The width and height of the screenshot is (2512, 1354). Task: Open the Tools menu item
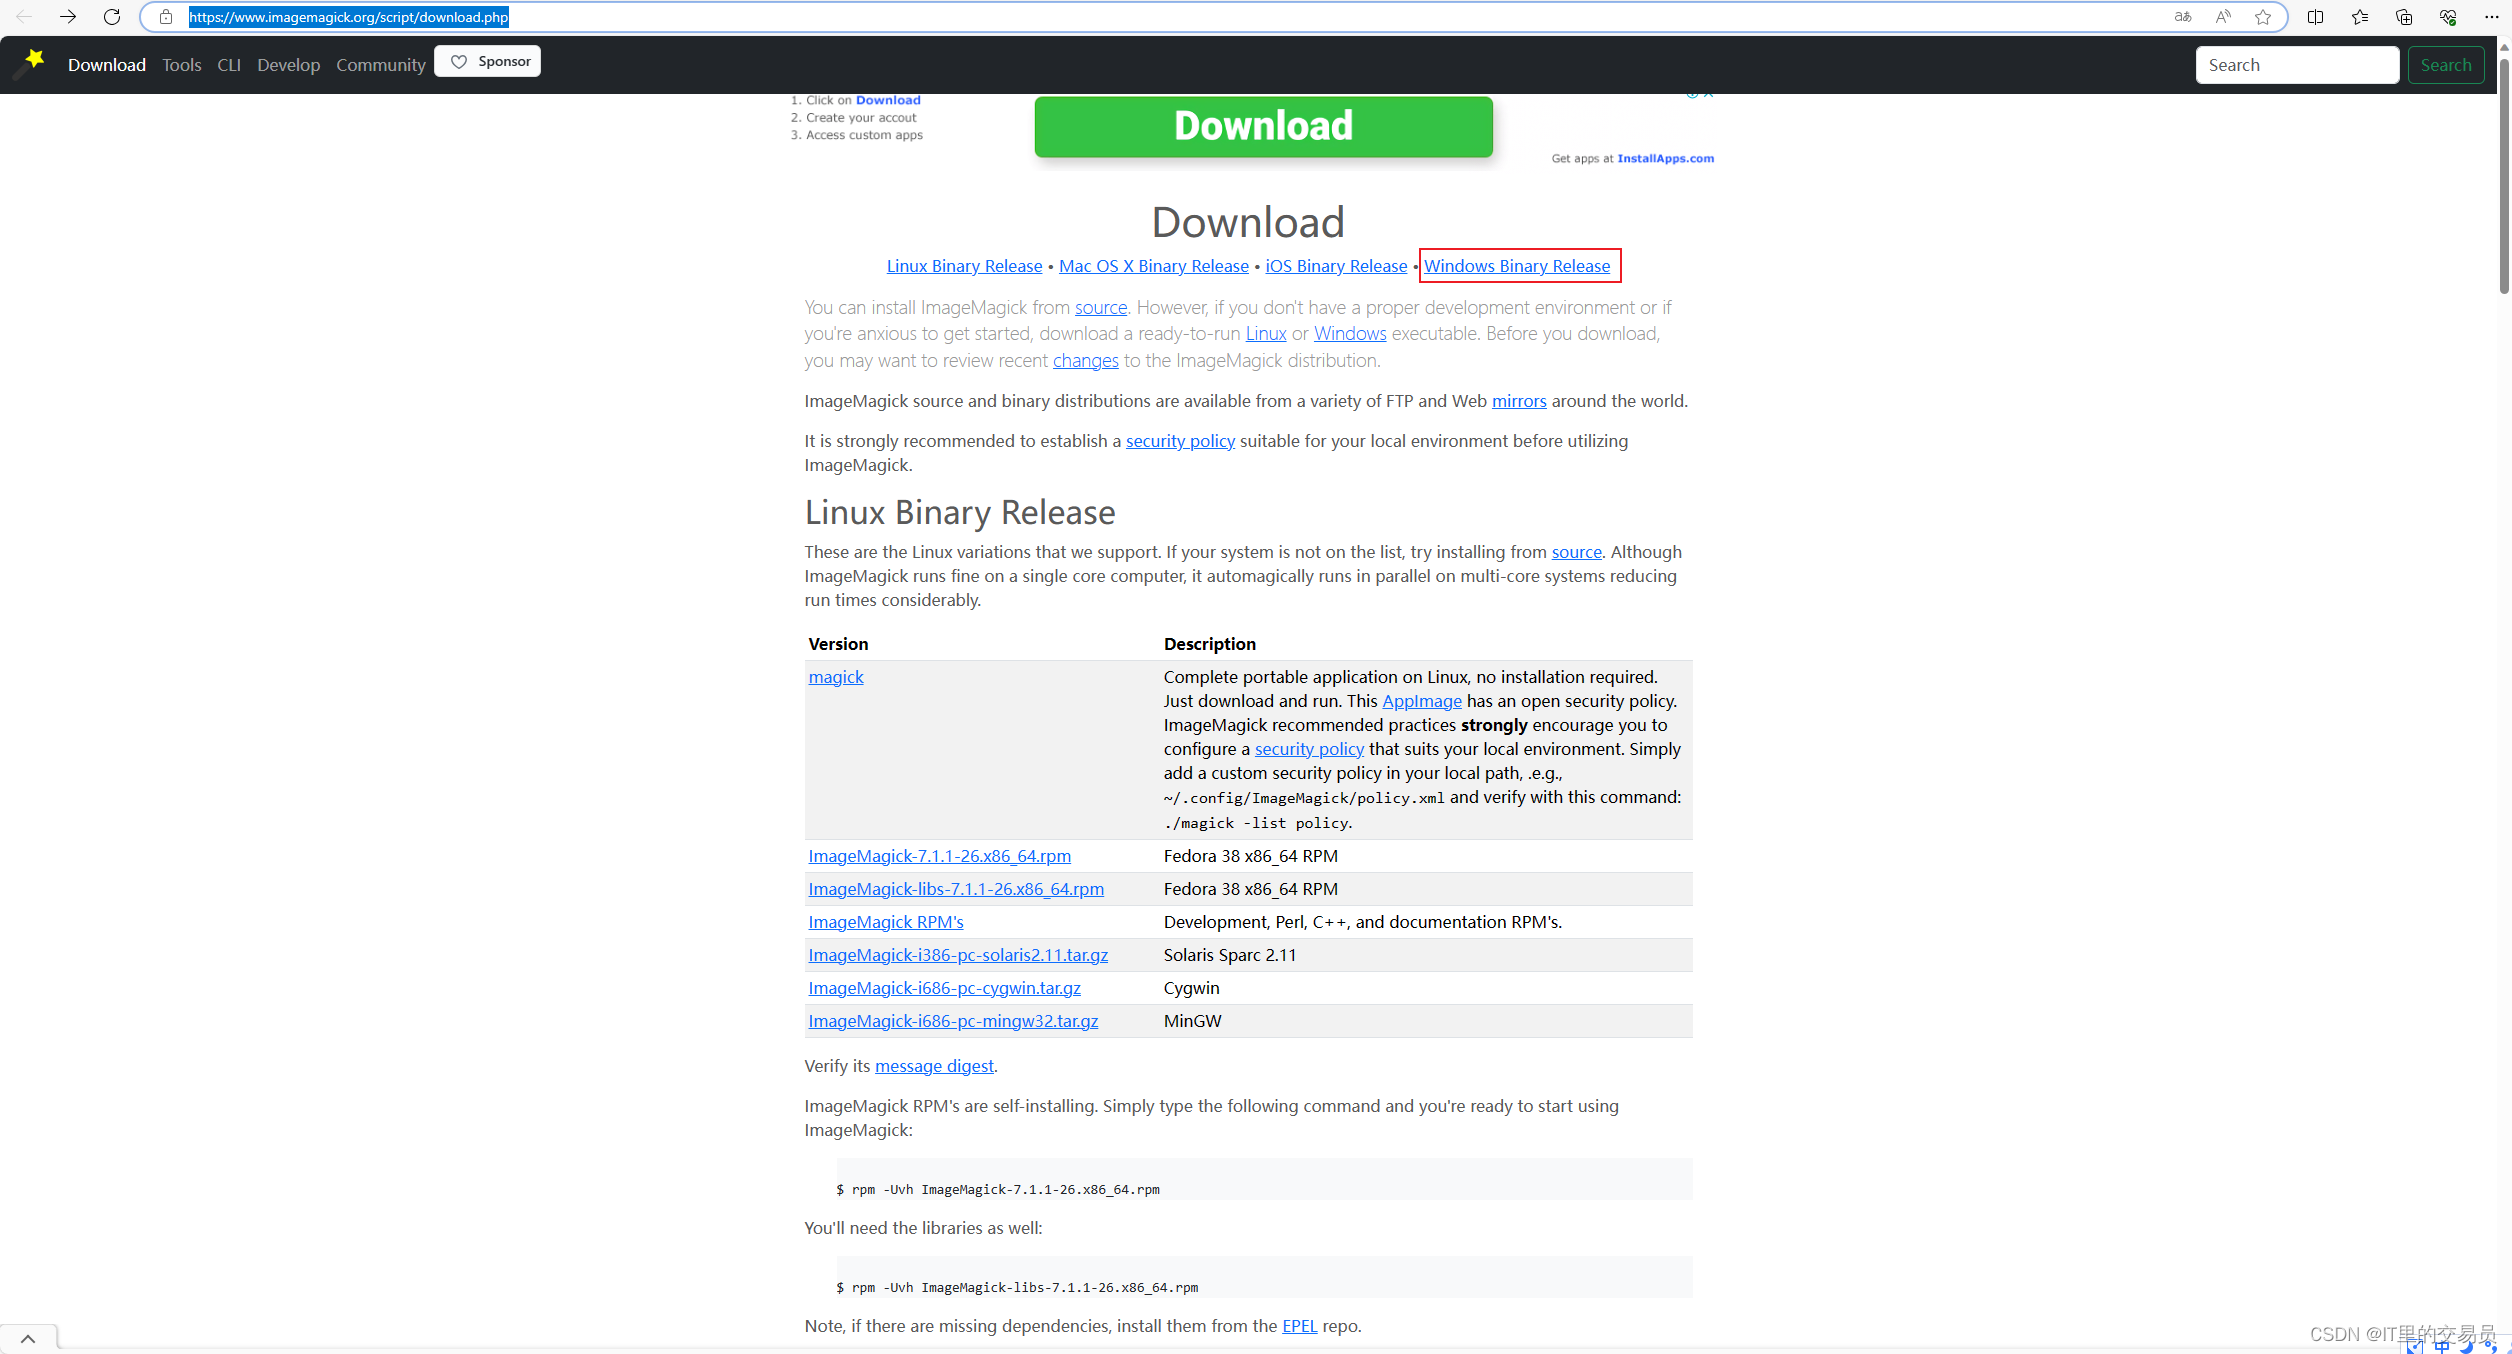point(180,63)
